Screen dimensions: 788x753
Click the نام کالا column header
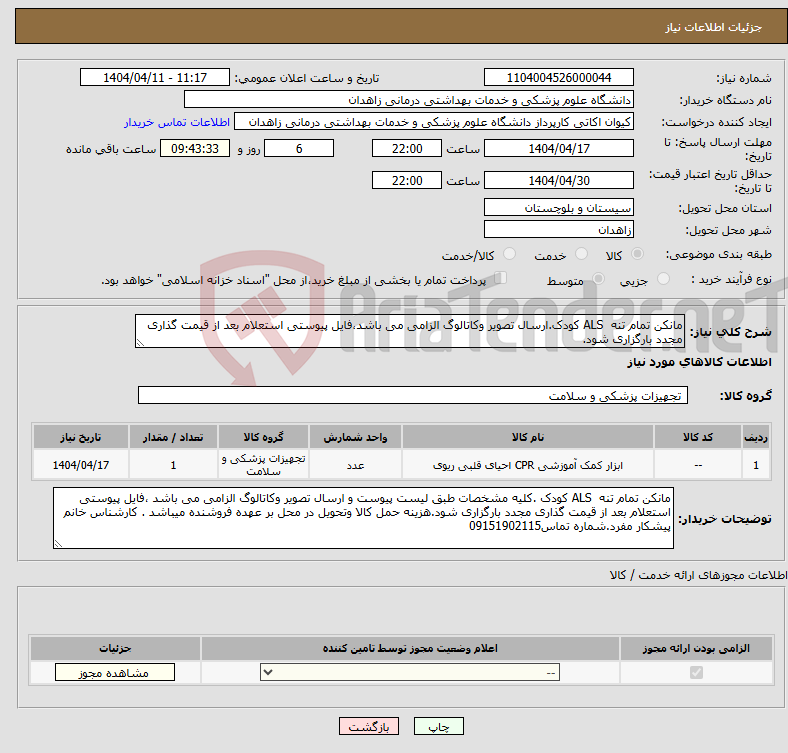(x=528, y=437)
